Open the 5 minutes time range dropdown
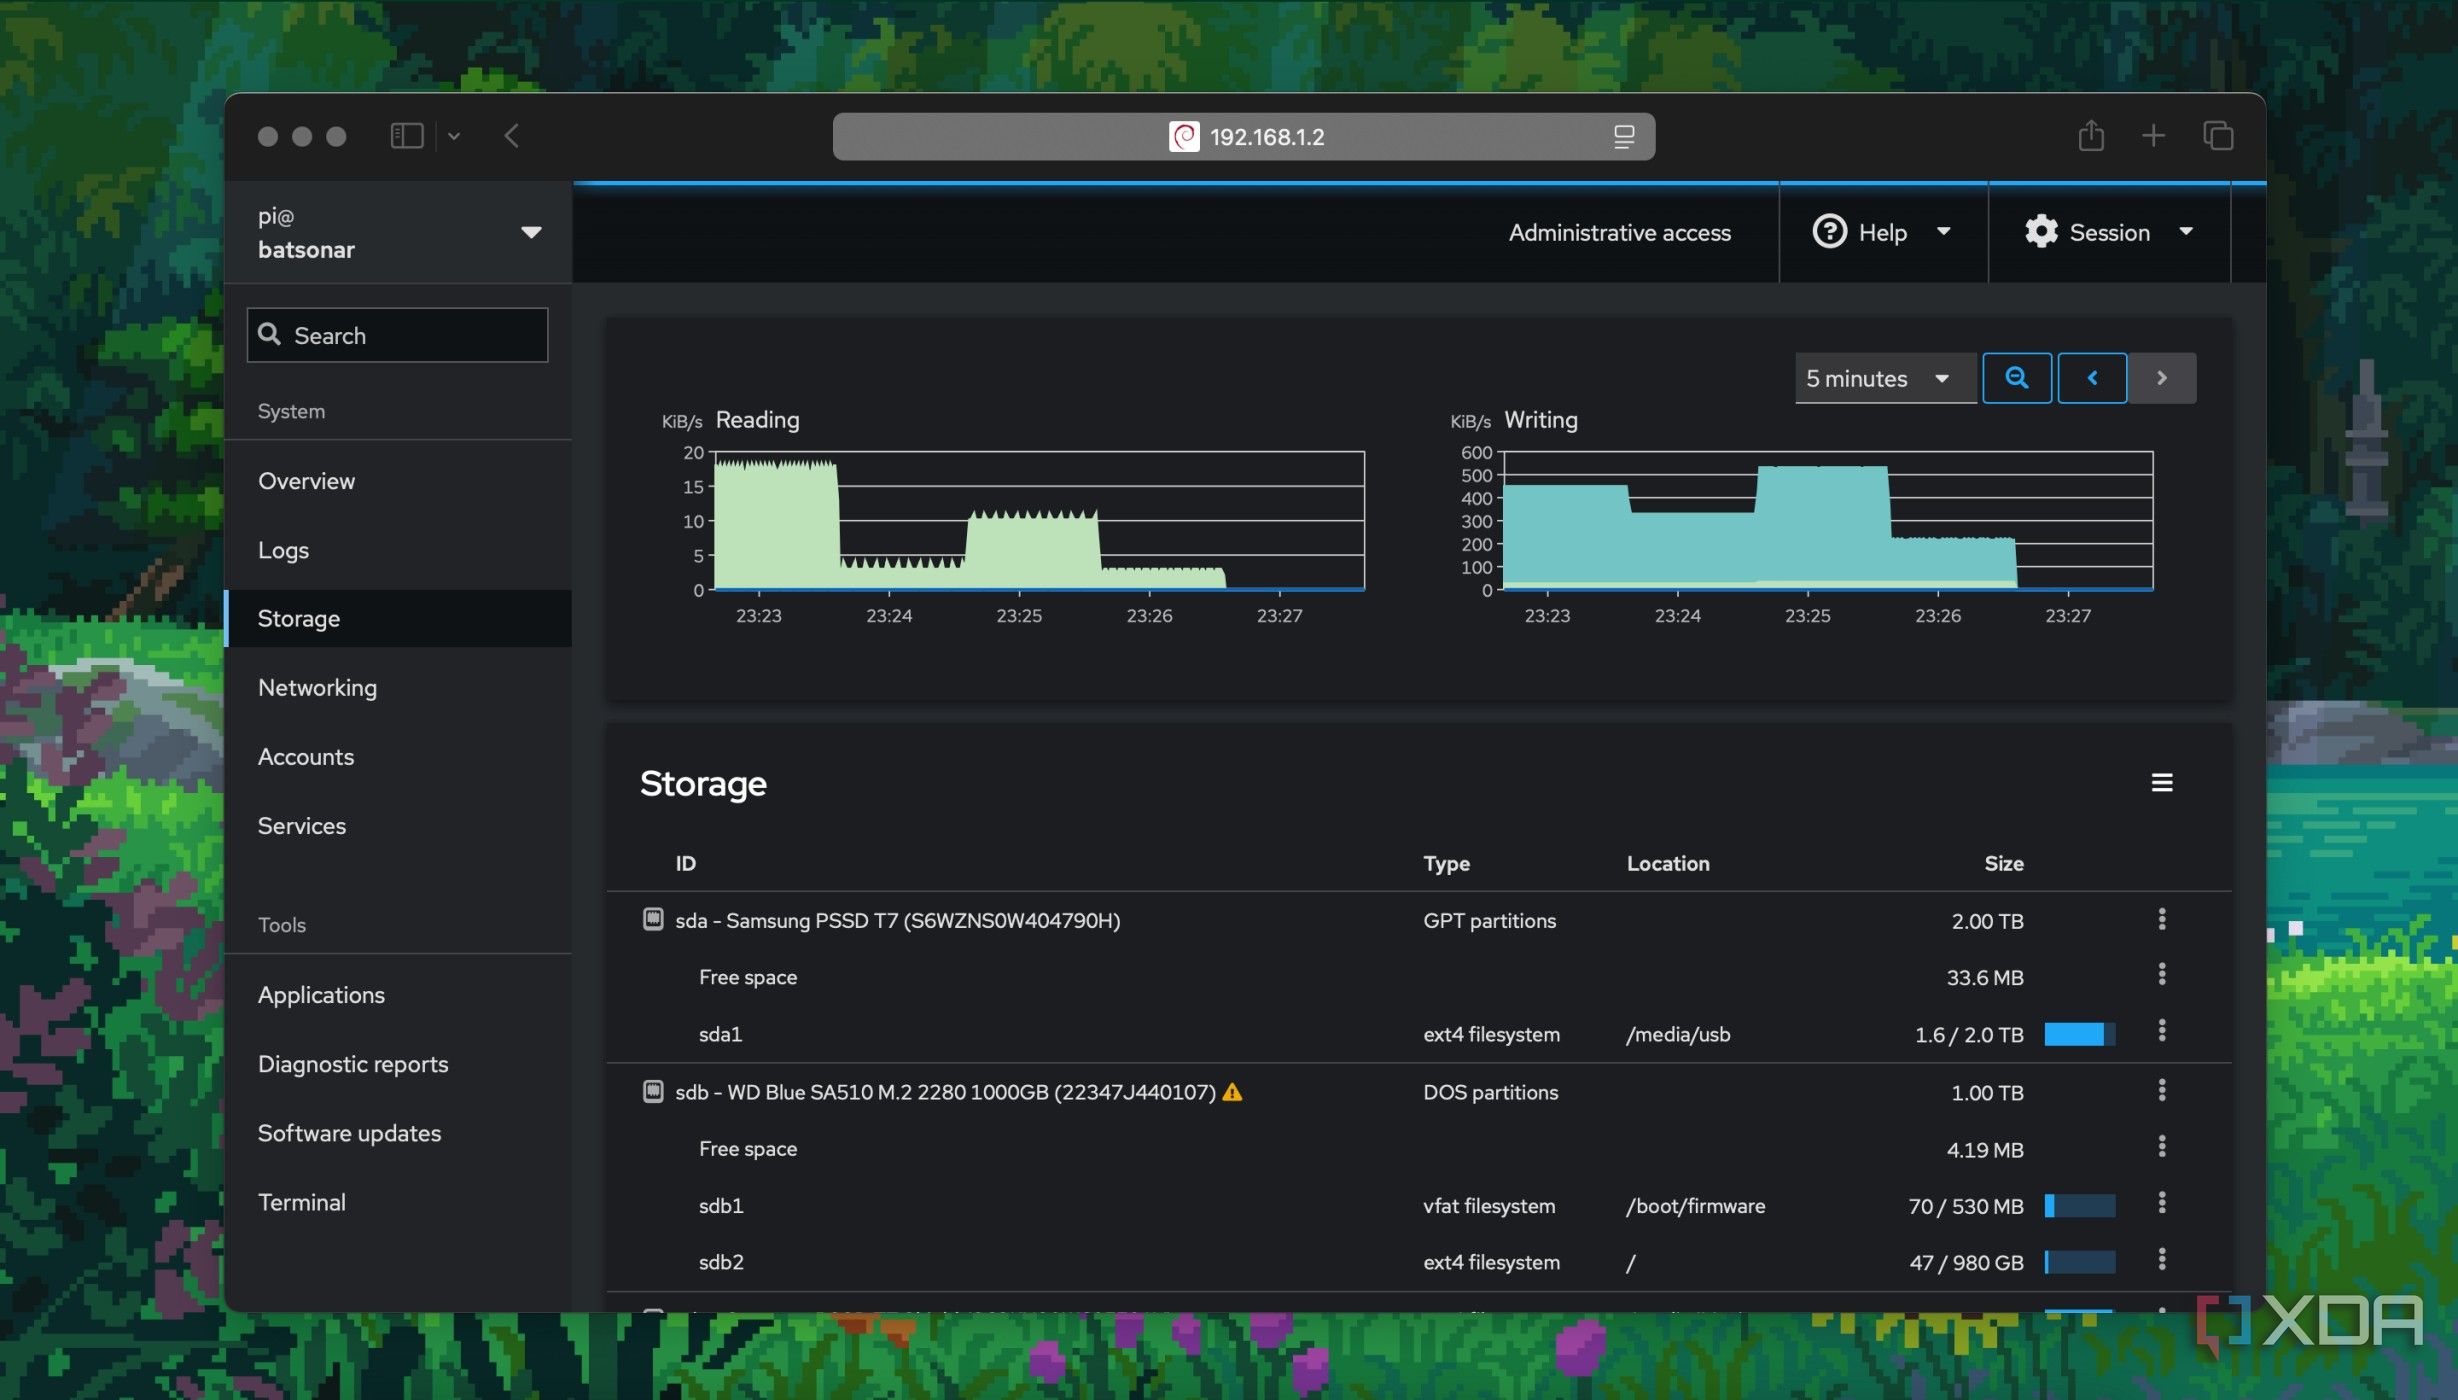2458x1400 pixels. [1885, 379]
